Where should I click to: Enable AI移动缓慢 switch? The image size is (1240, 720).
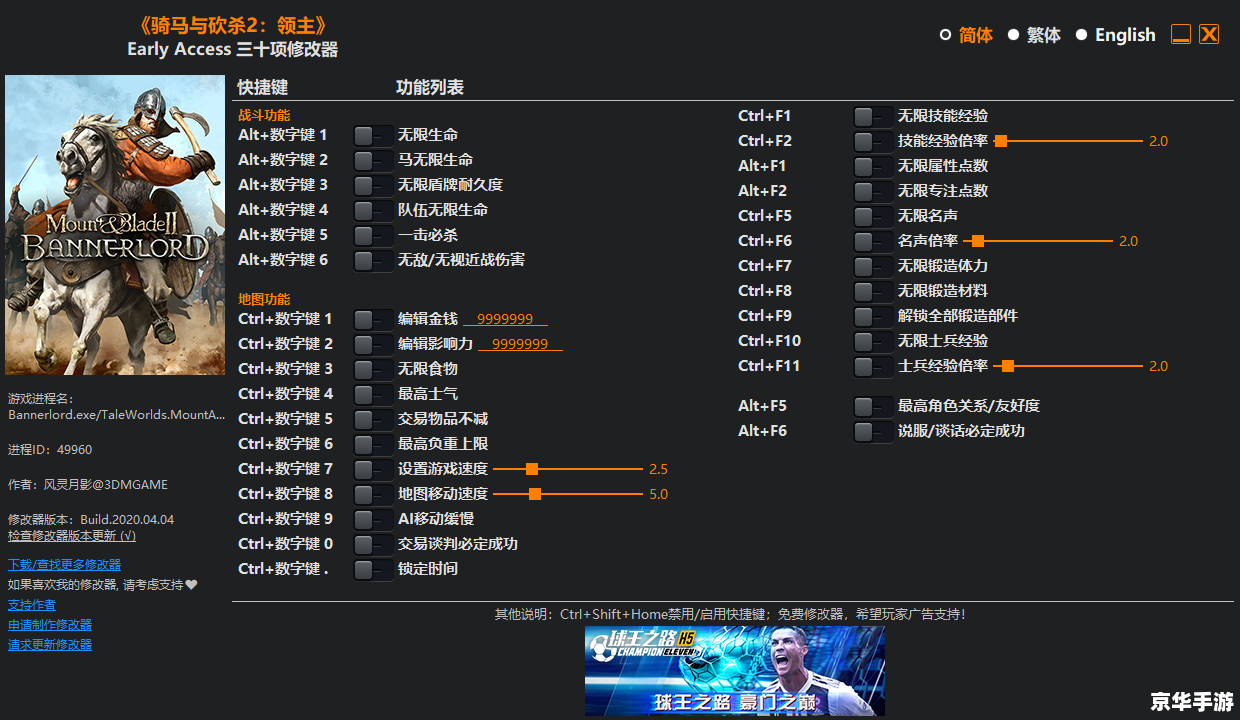(x=373, y=519)
